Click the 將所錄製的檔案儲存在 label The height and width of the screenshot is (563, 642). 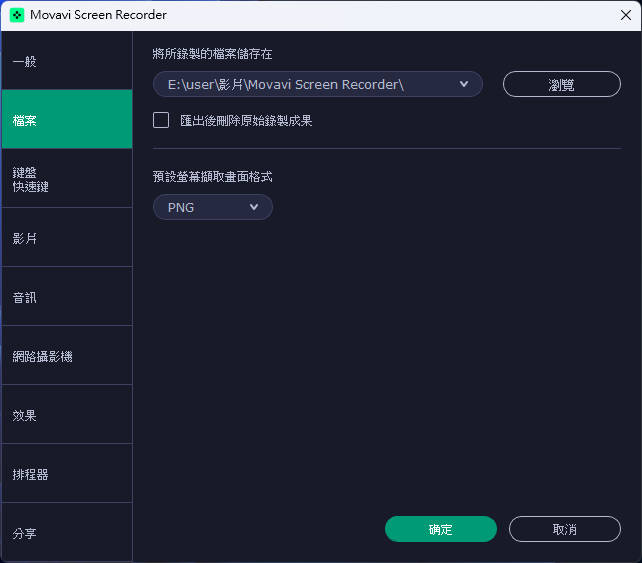(x=212, y=54)
